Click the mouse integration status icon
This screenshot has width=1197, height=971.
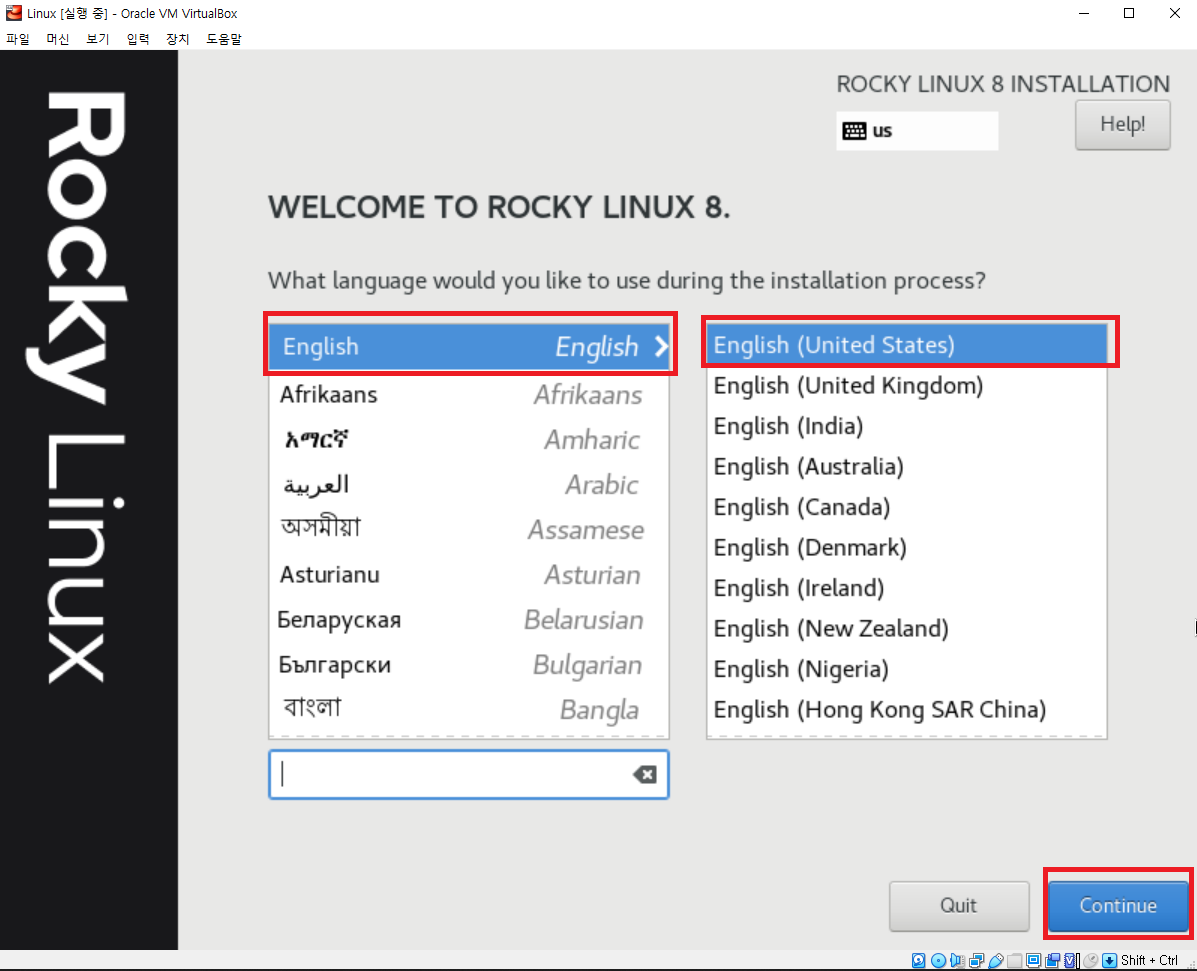1091,960
